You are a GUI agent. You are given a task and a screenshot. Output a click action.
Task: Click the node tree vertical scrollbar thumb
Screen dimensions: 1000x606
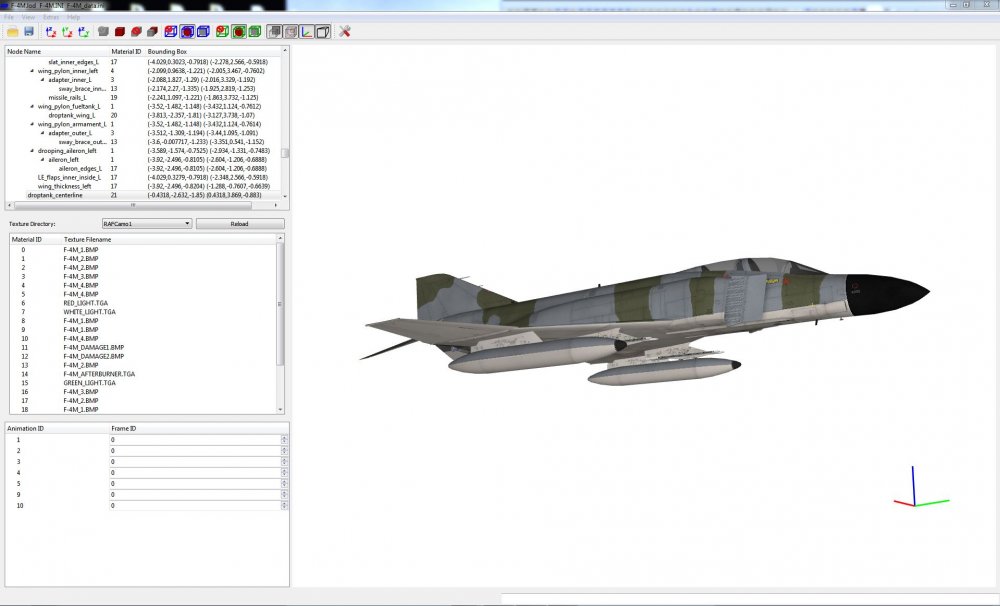point(285,153)
